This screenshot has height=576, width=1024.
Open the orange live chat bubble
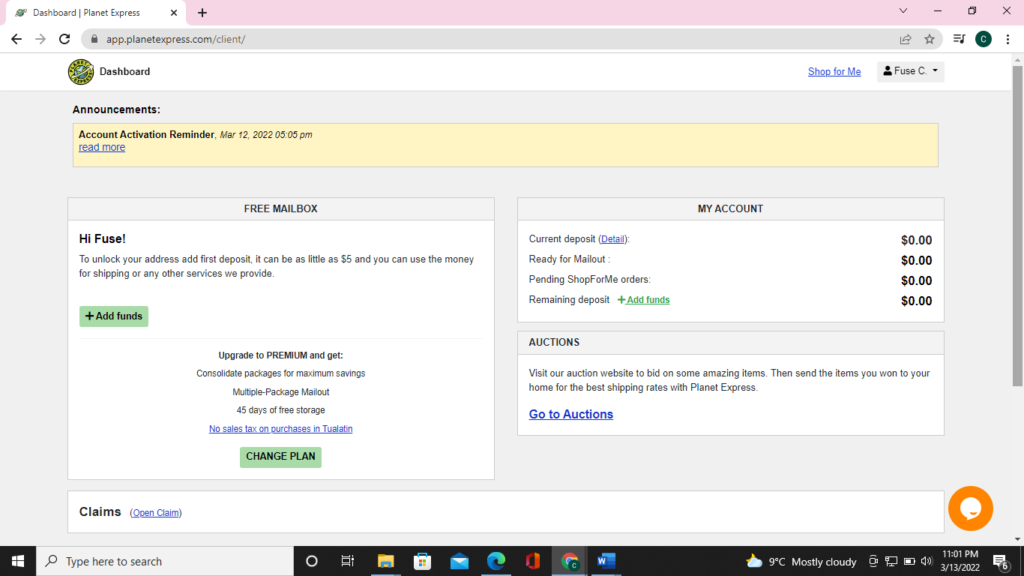(970, 508)
